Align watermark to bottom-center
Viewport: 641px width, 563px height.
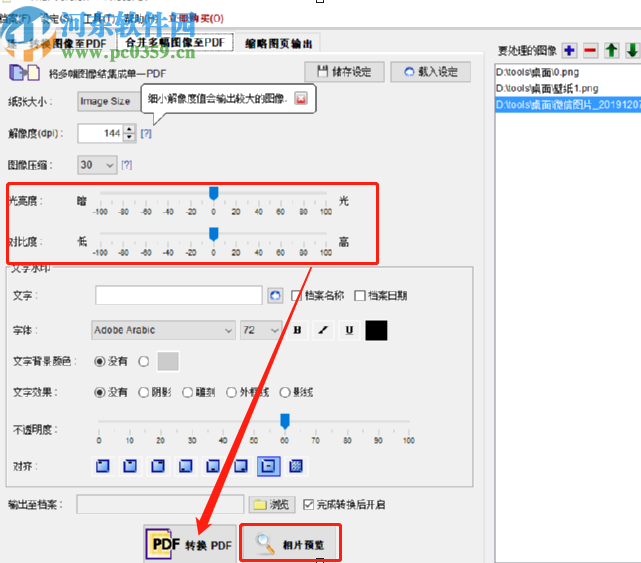[213, 466]
